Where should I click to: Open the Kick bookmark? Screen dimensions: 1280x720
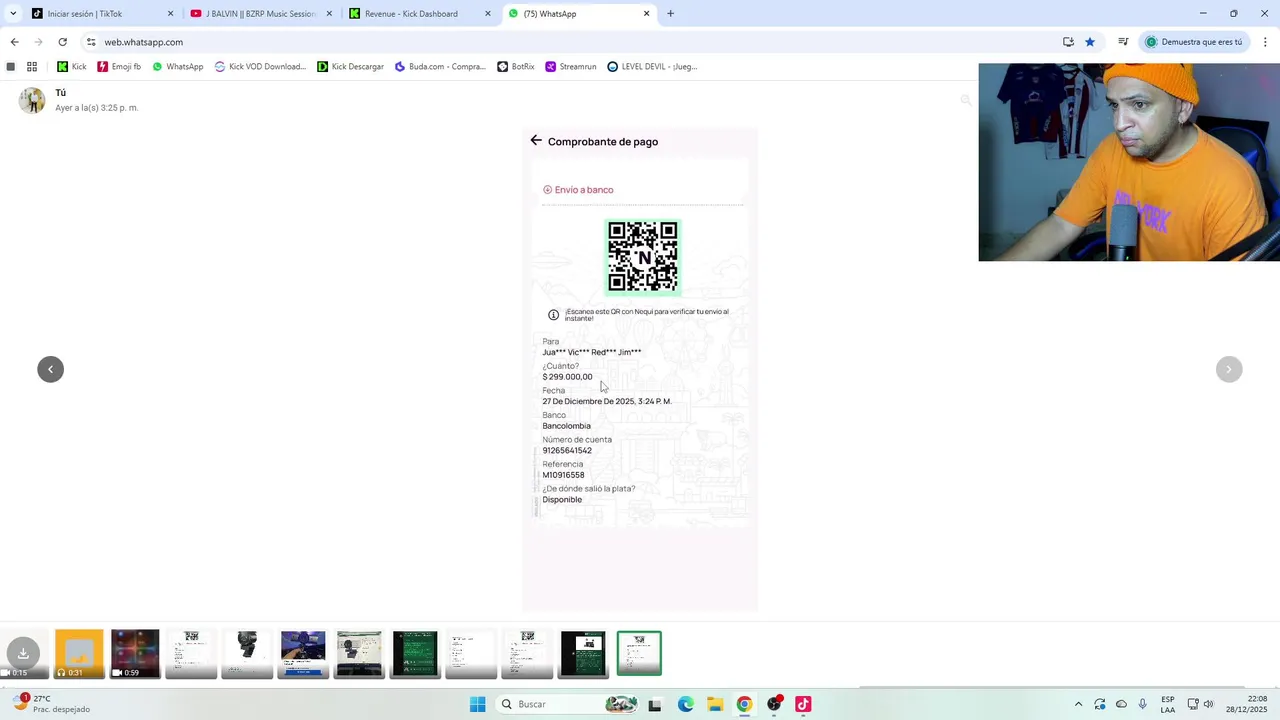[x=71, y=67]
